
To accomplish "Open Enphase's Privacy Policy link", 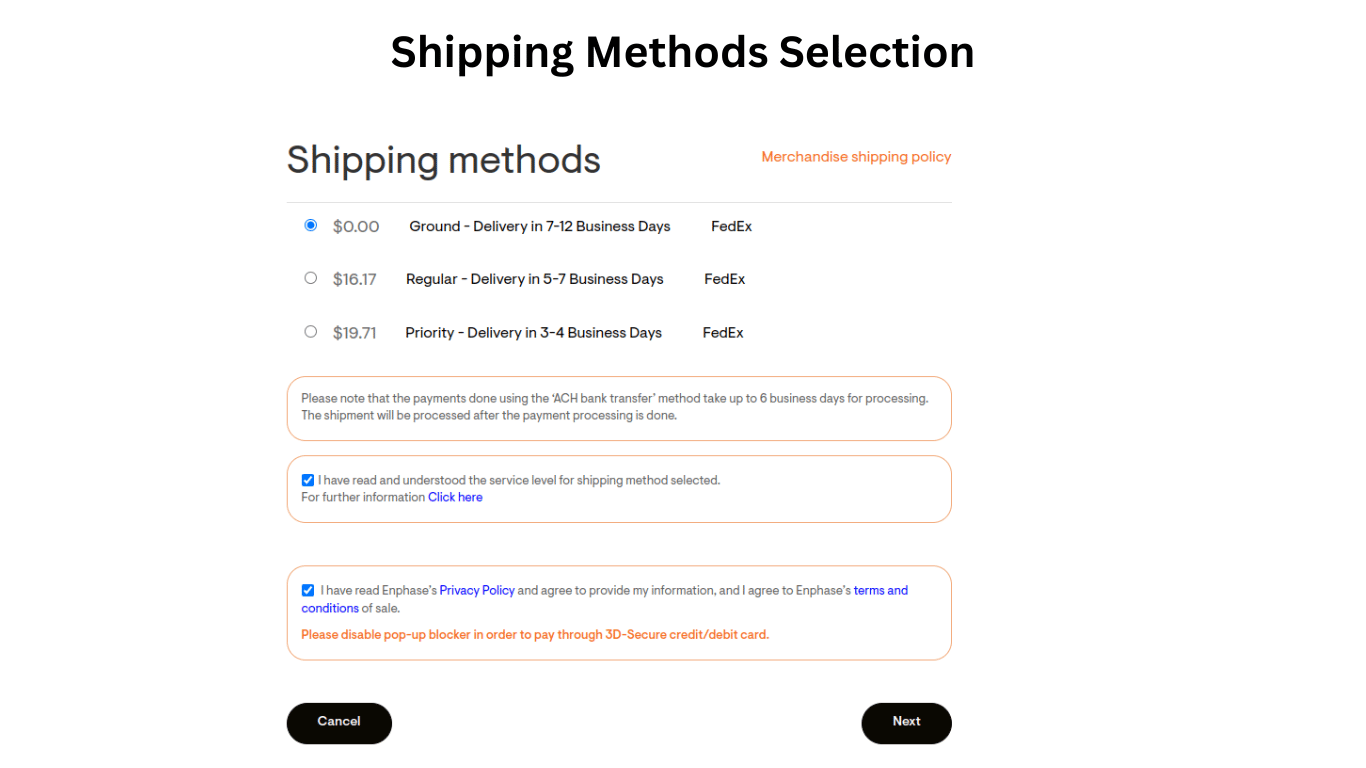I will coord(477,590).
